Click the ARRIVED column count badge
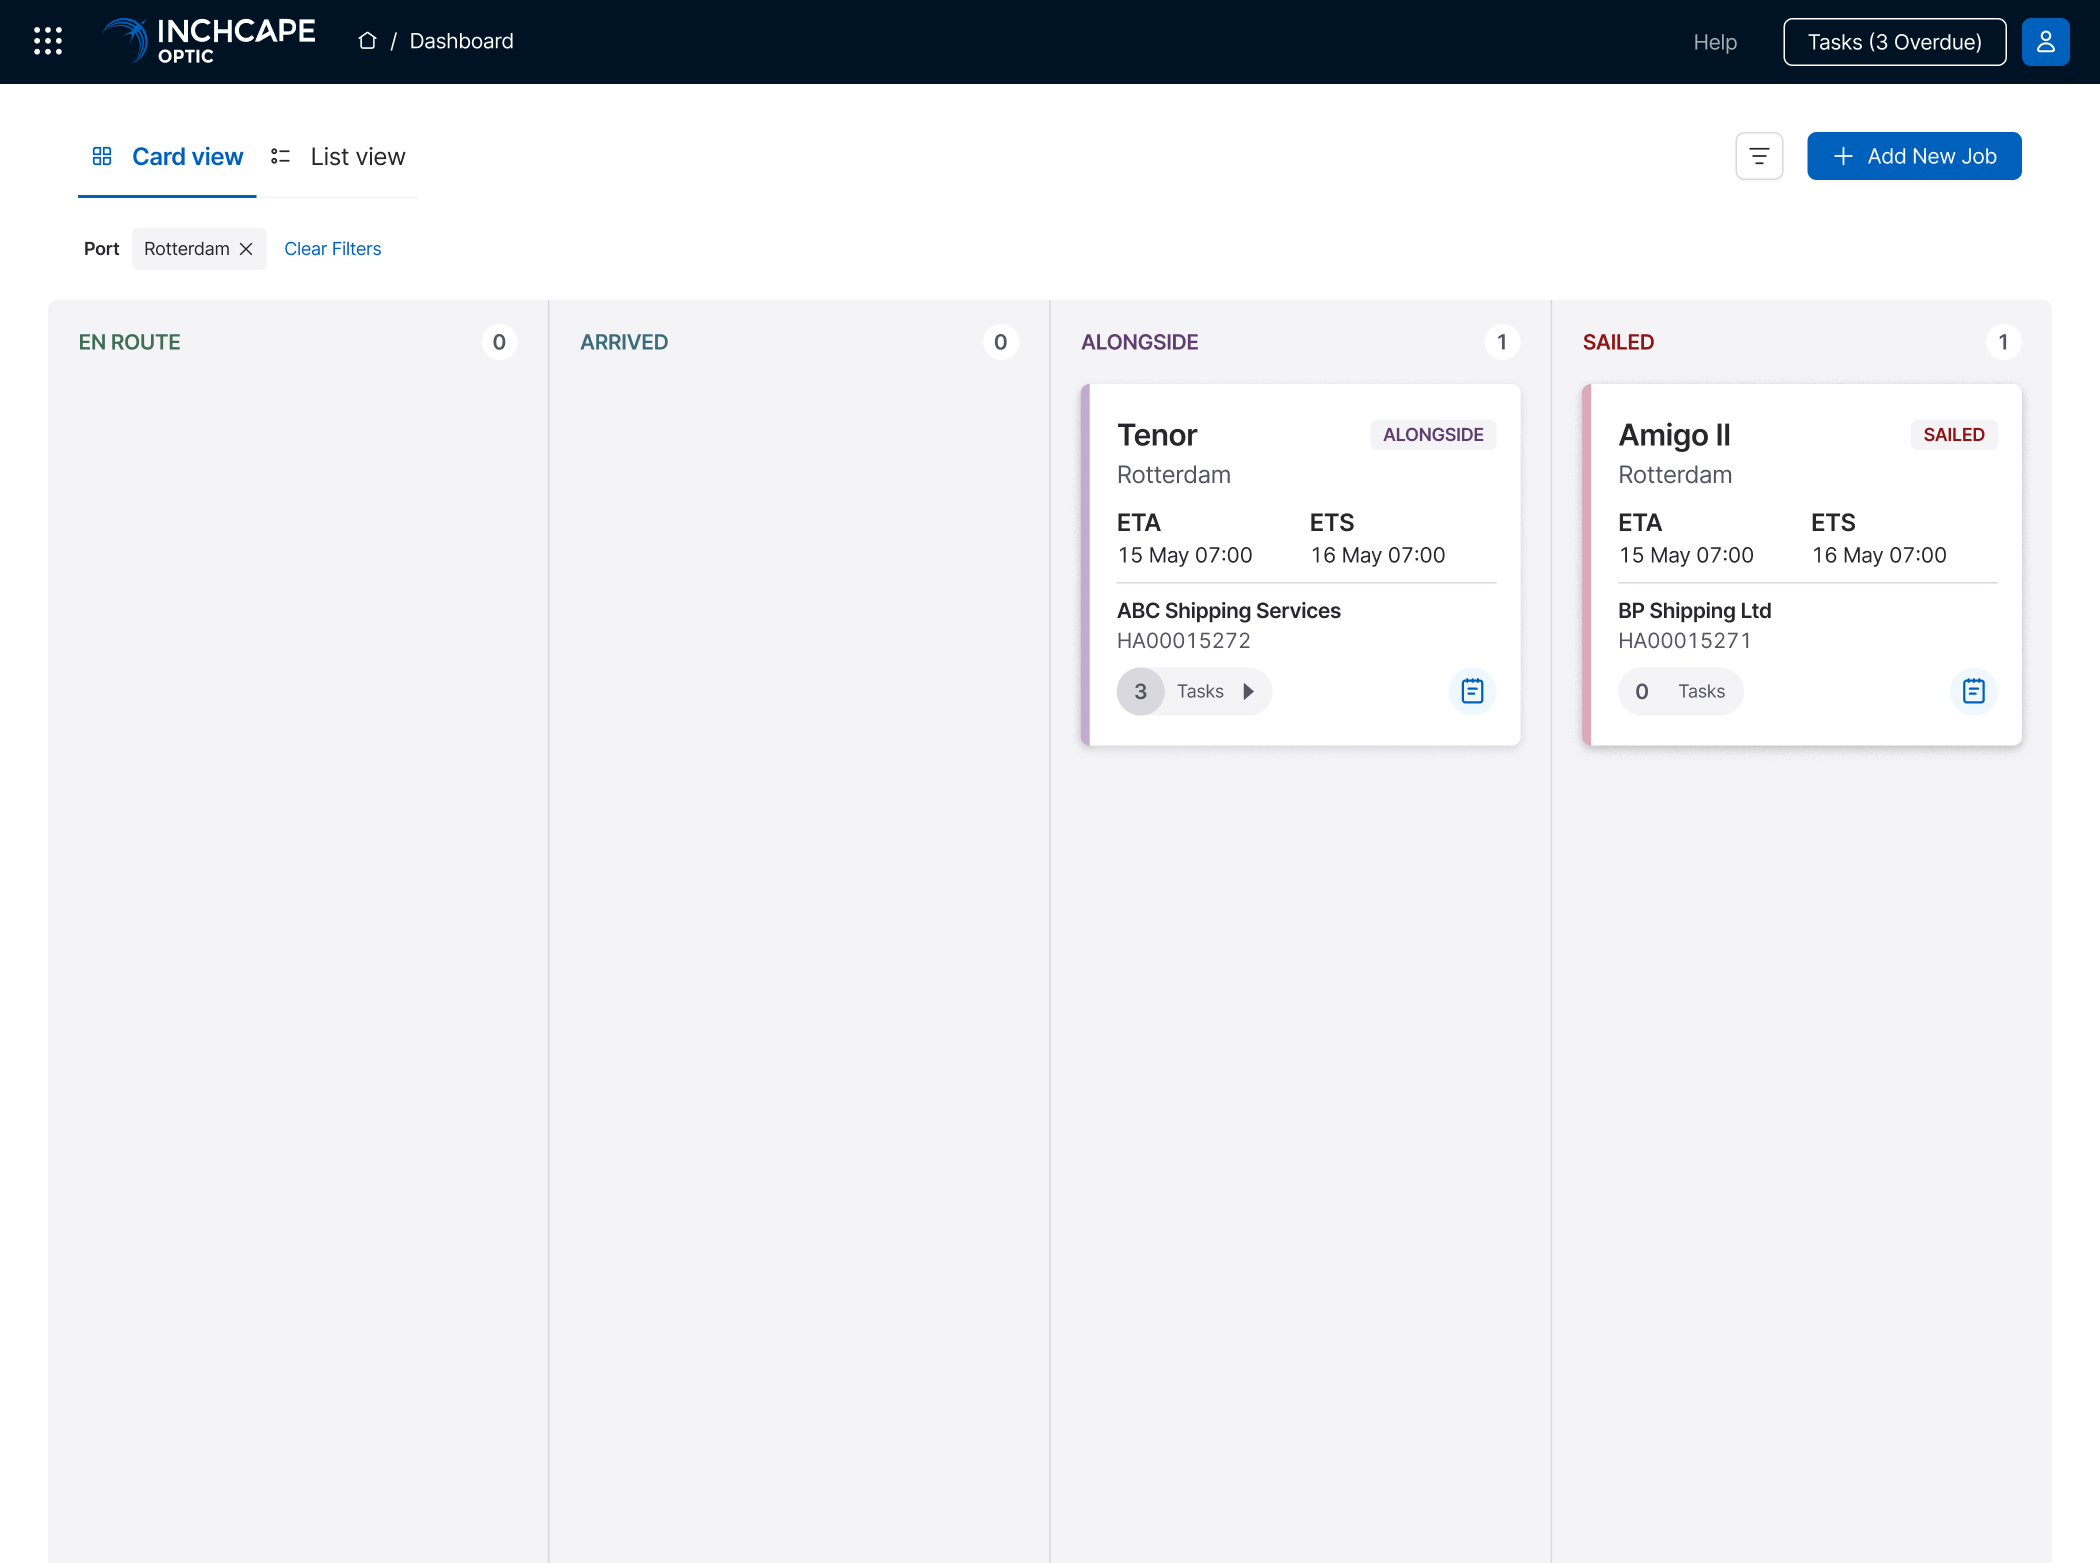This screenshot has height=1563, width=2100. click(1000, 342)
